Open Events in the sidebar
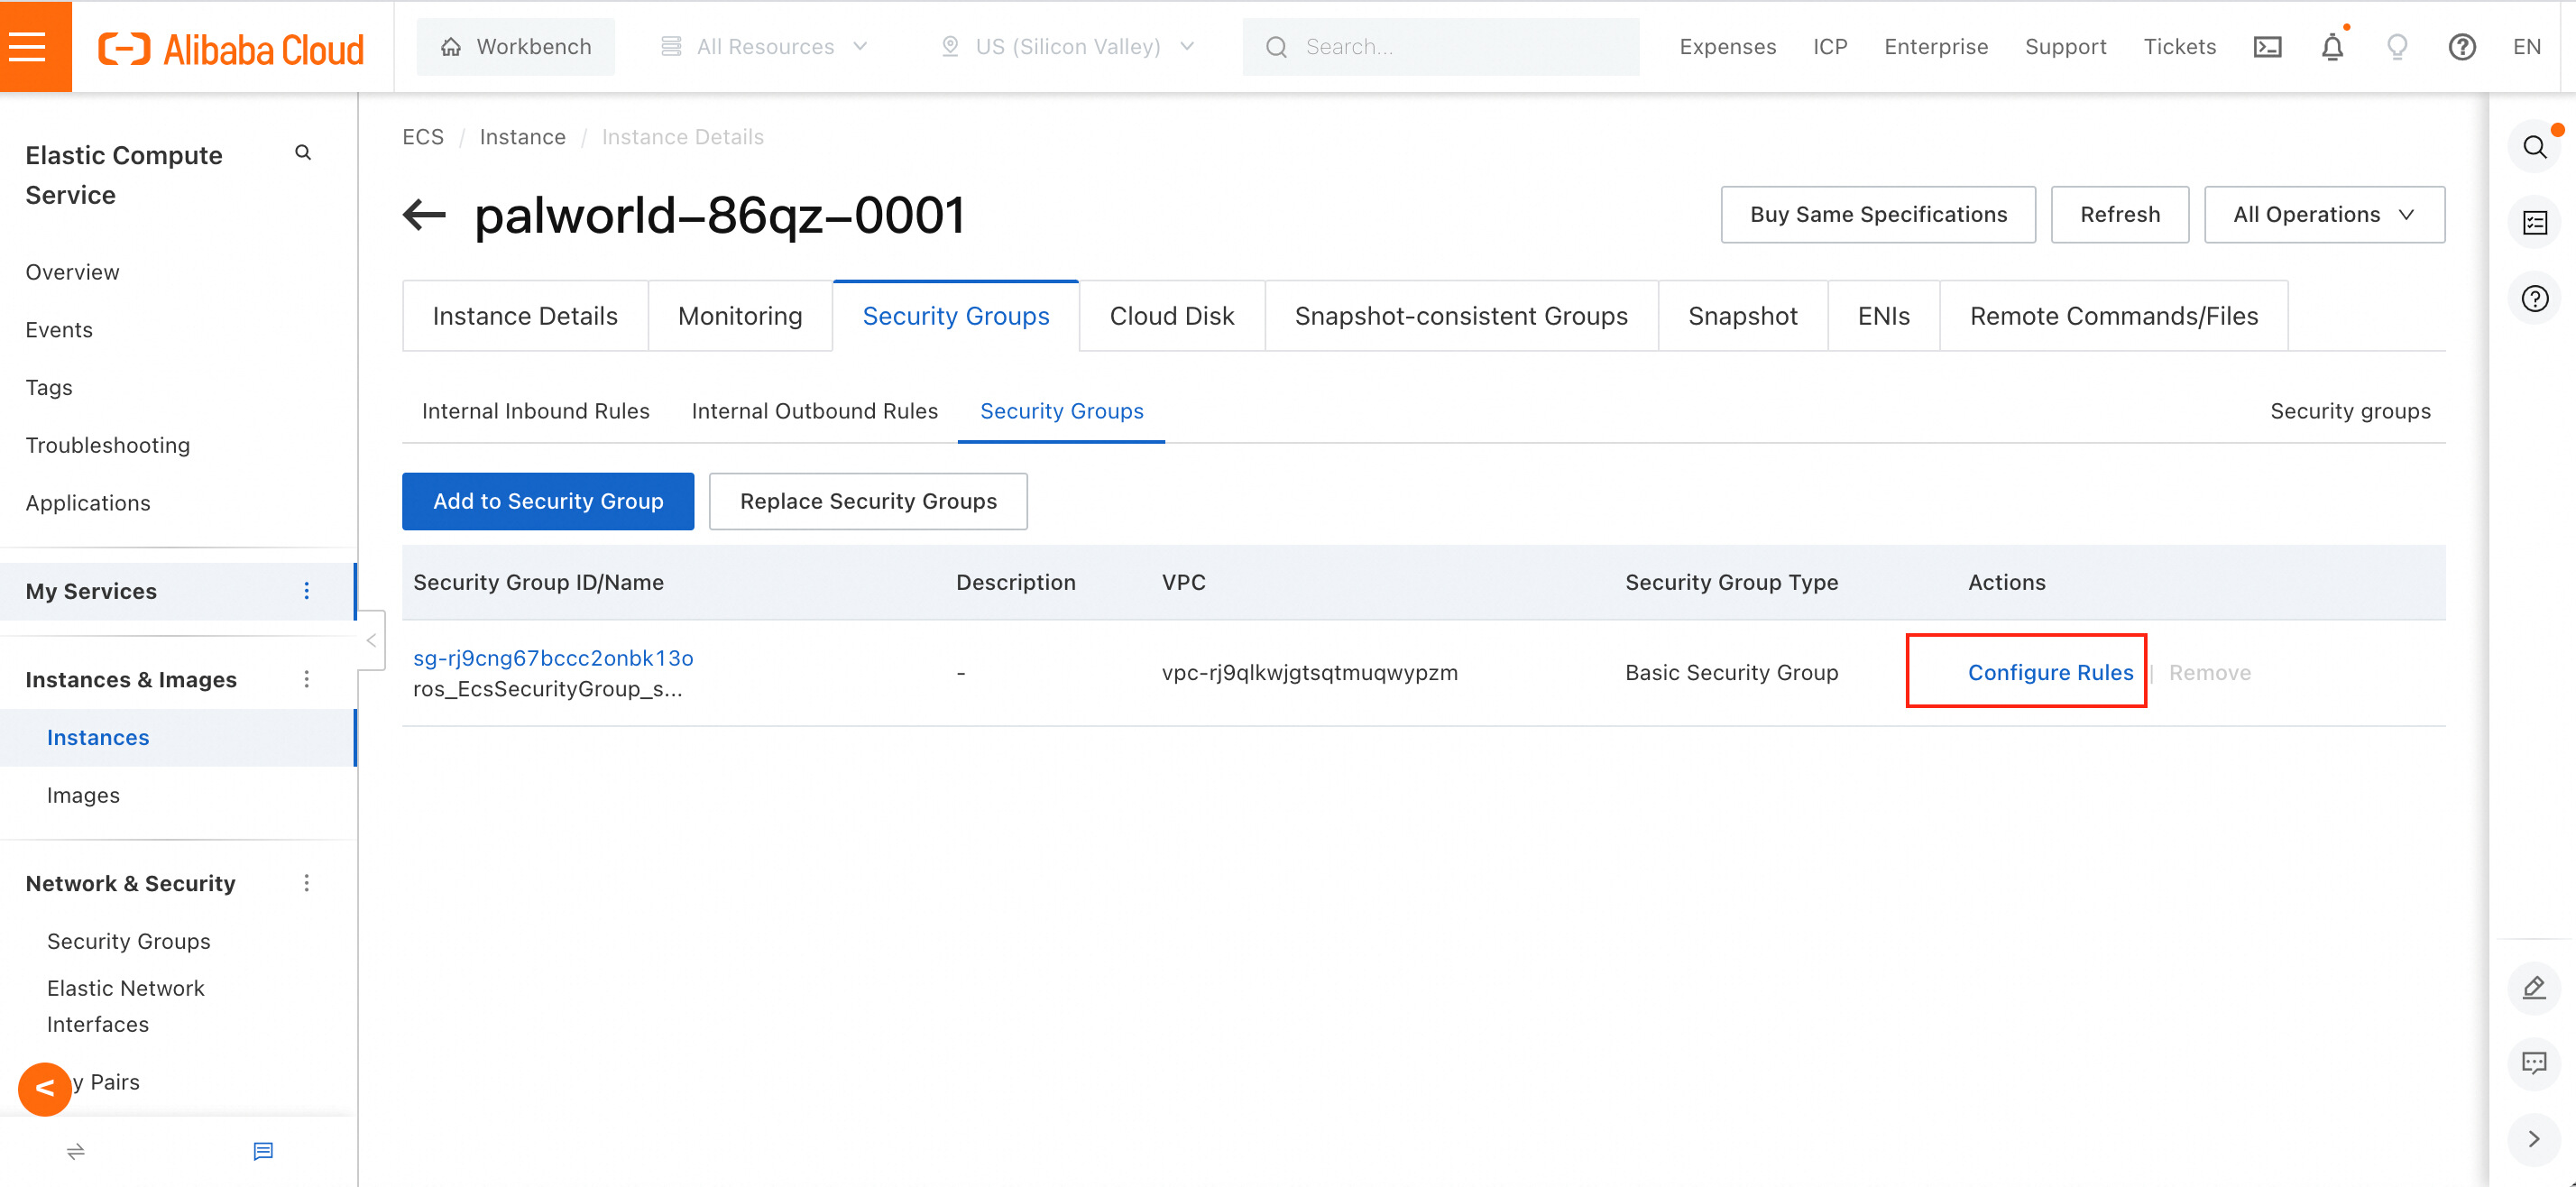This screenshot has width=2576, height=1187. pos(59,330)
